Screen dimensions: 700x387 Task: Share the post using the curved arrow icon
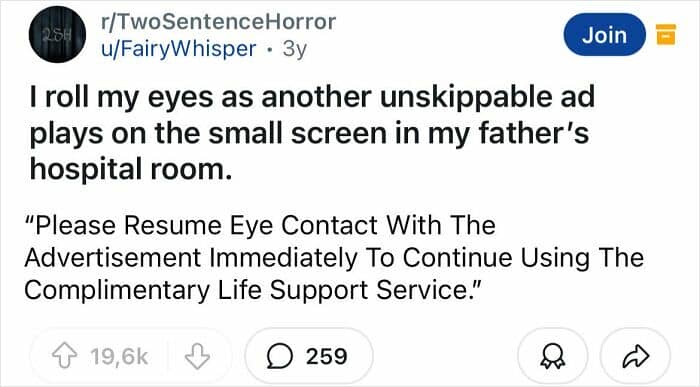(636, 356)
